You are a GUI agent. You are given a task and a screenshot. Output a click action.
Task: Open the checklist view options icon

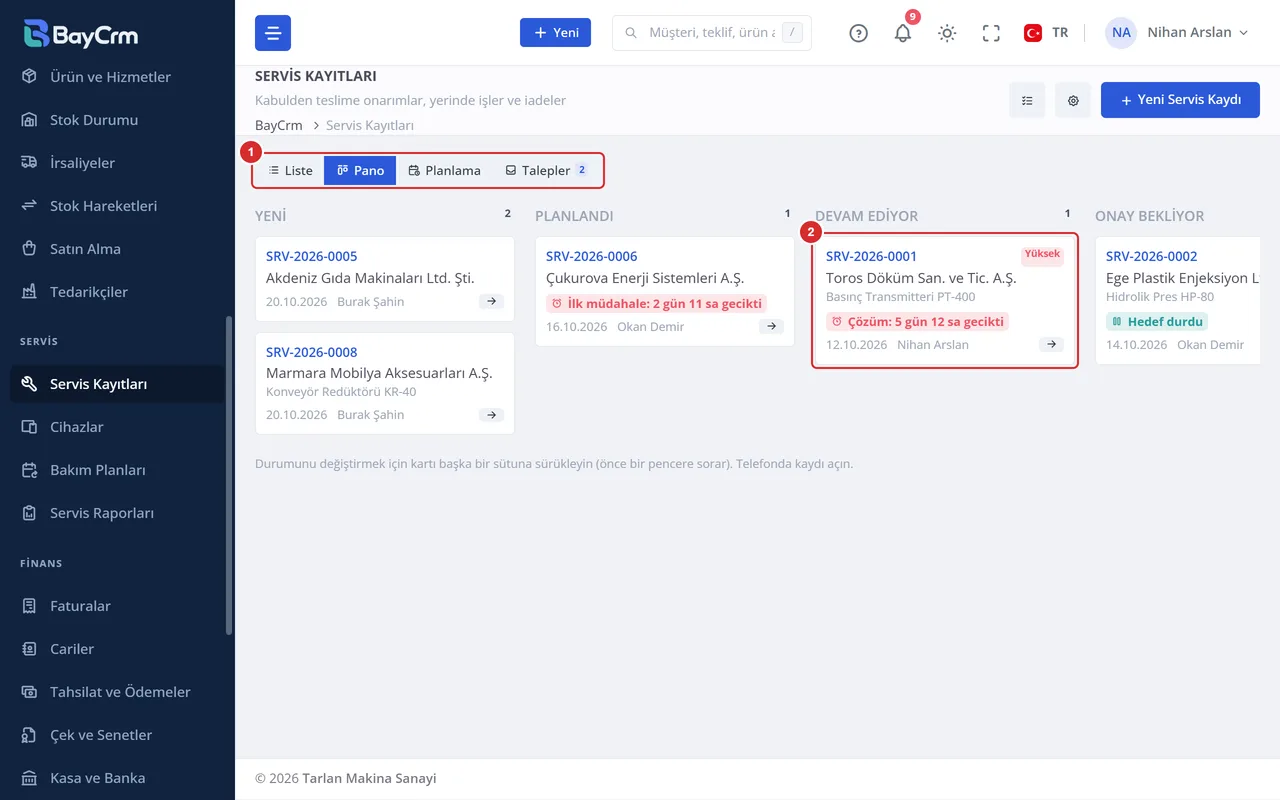point(1027,100)
